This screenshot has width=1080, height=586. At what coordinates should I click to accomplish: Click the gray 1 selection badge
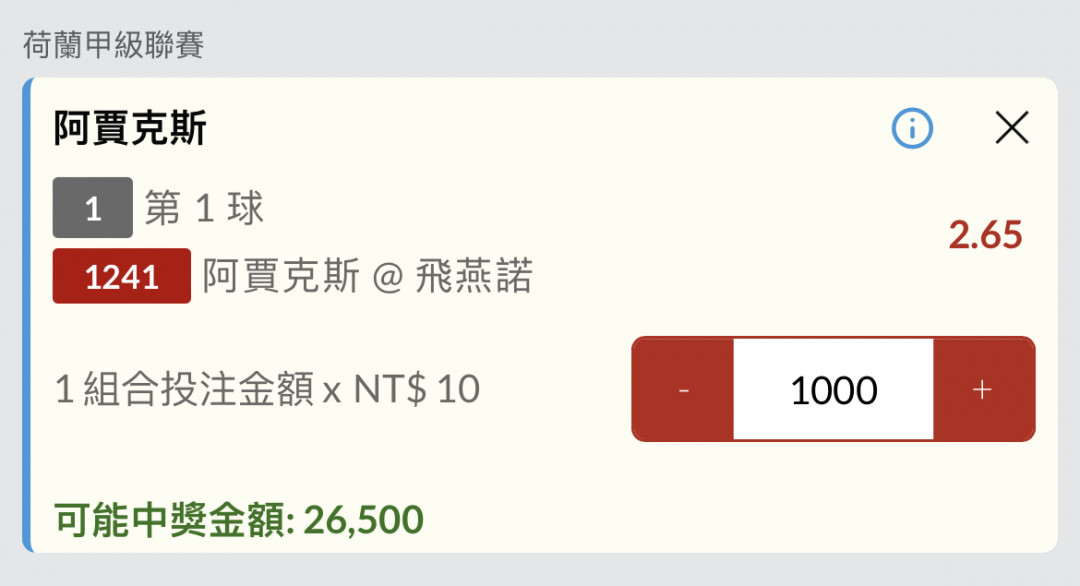[x=92, y=207]
